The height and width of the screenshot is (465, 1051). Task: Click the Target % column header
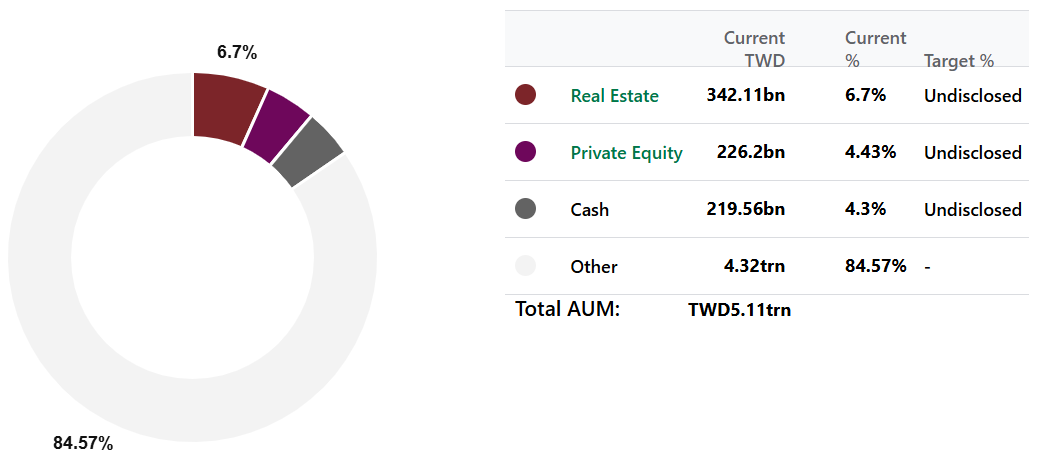coord(958,61)
